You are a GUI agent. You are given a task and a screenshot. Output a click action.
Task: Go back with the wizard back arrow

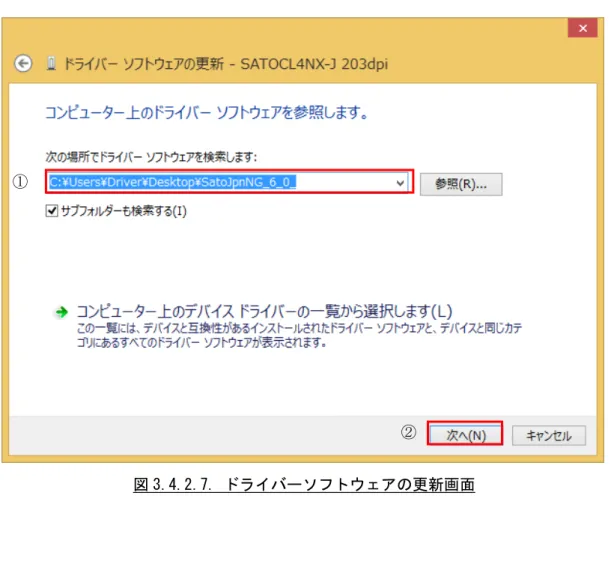tap(23, 63)
